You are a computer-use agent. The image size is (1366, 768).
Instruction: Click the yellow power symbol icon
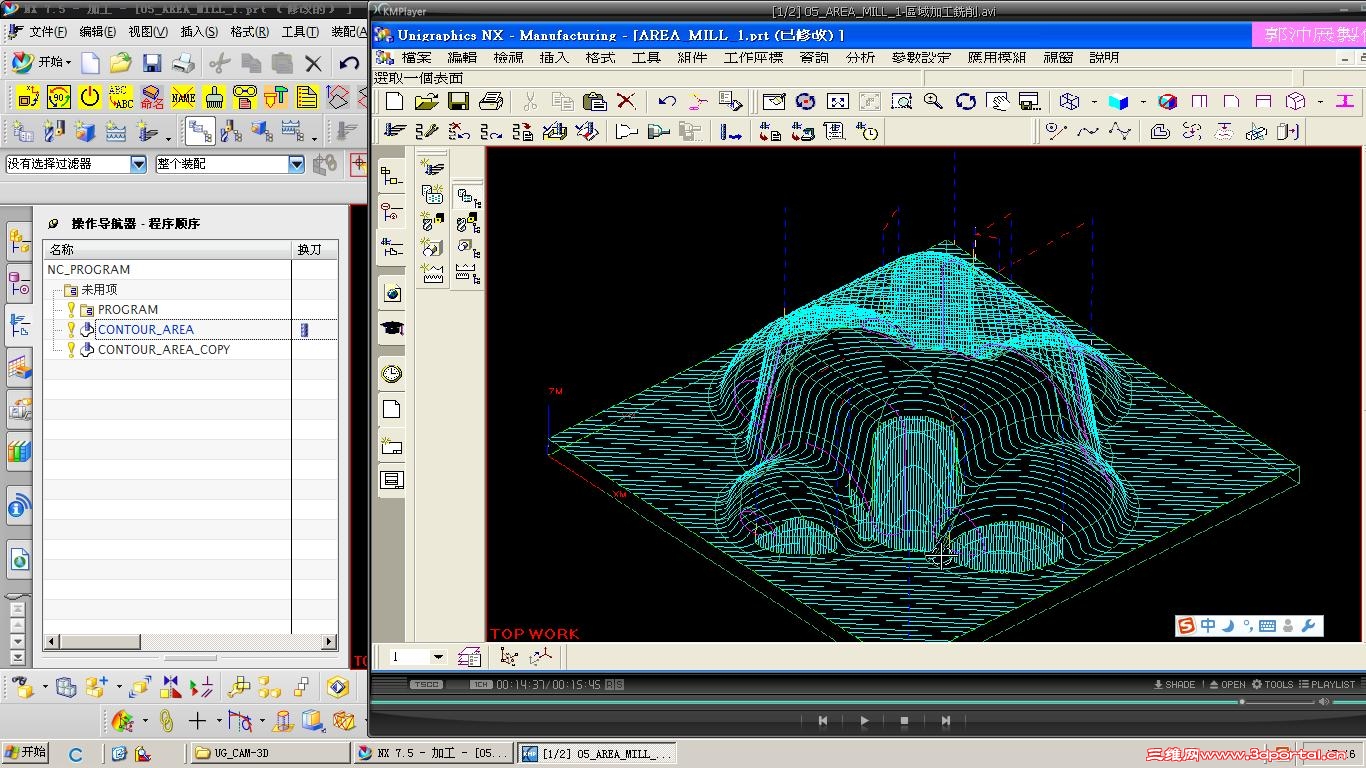(x=90, y=97)
